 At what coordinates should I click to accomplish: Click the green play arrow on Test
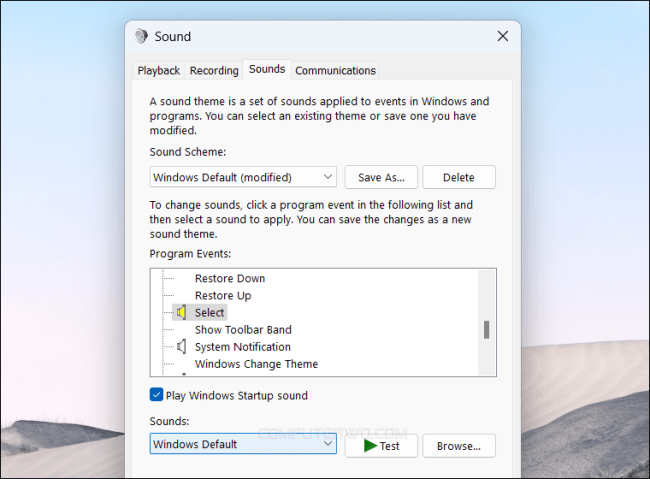tap(370, 446)
